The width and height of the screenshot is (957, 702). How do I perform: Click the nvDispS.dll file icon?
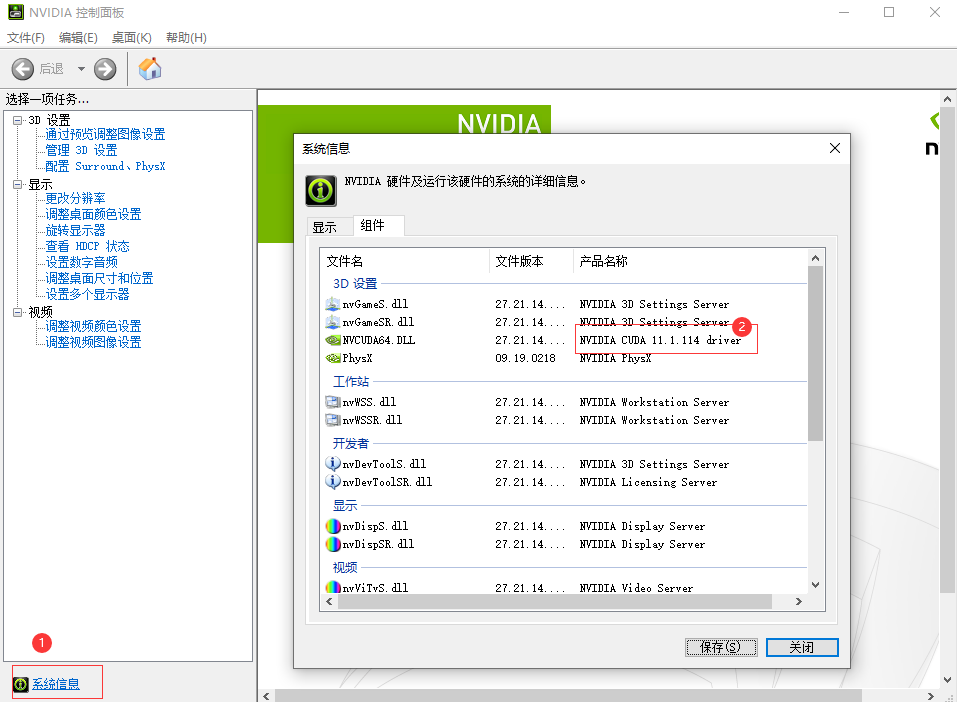(333, 526)
